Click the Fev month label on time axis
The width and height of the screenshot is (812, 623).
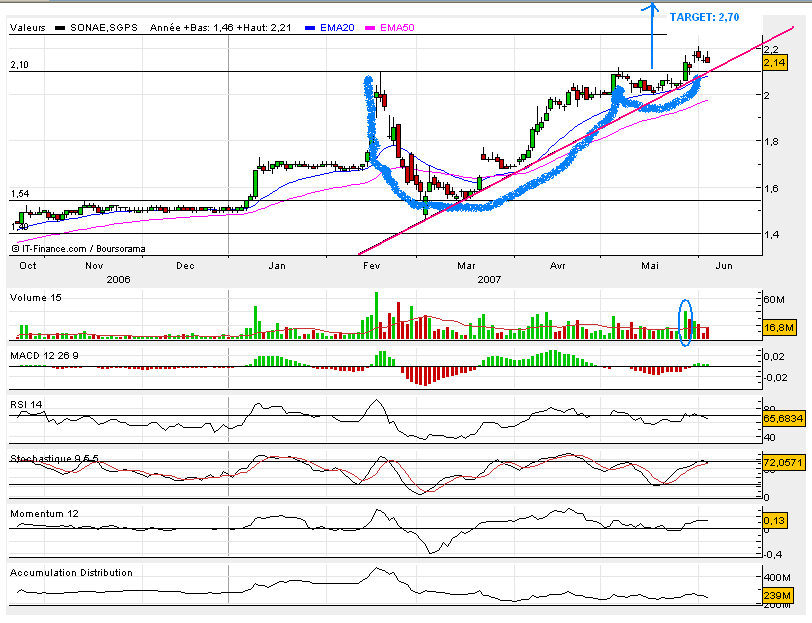tap(371, 266)
